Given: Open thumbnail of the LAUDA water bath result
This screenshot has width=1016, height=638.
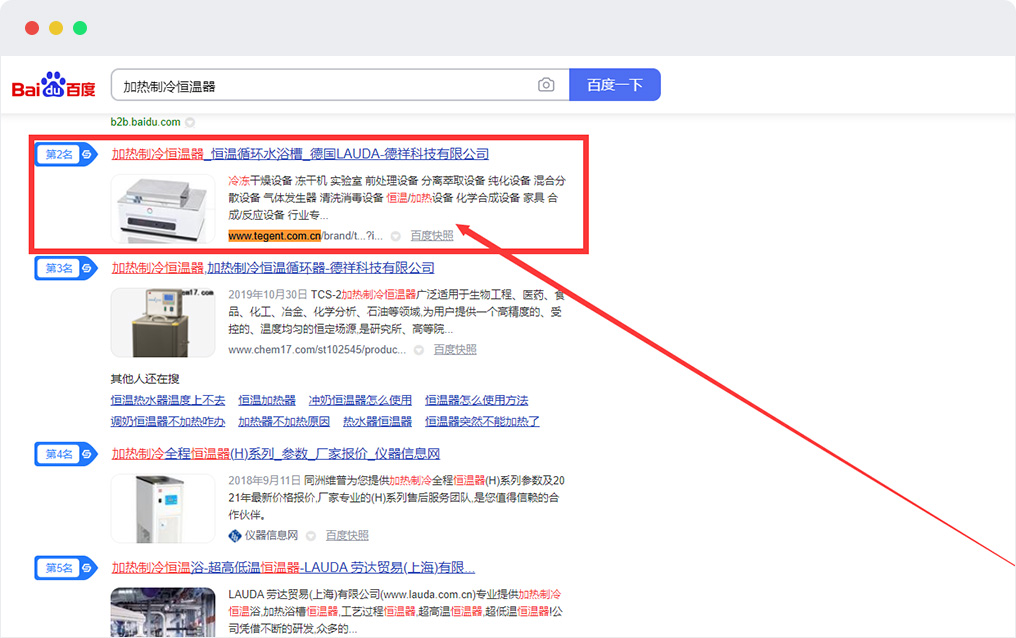Looking at the screenshot, I should pos(163,209).
